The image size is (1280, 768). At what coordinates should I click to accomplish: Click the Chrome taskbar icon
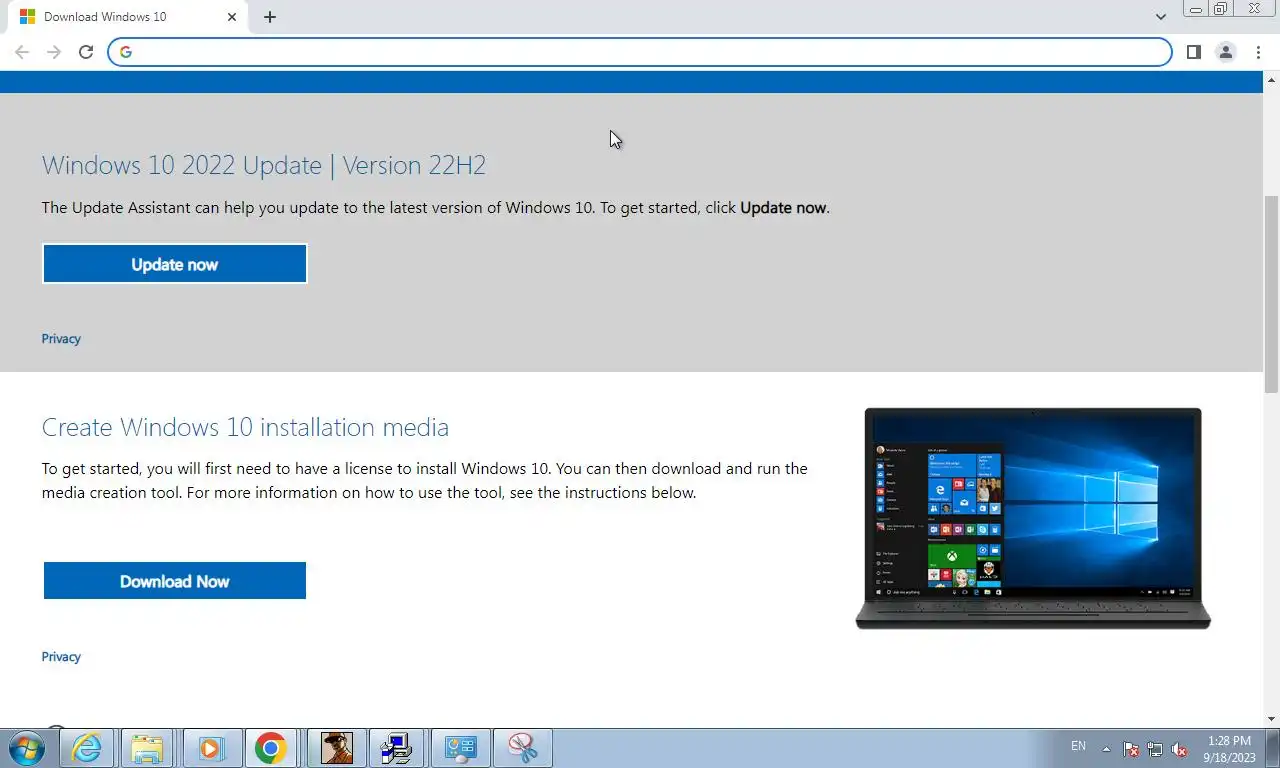tap(270, 748)
